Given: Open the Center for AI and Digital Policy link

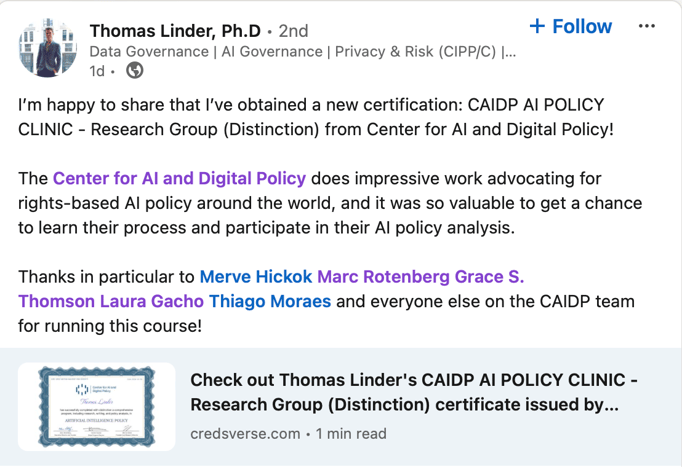Looking at the screenshot, I should click(179, 179).
